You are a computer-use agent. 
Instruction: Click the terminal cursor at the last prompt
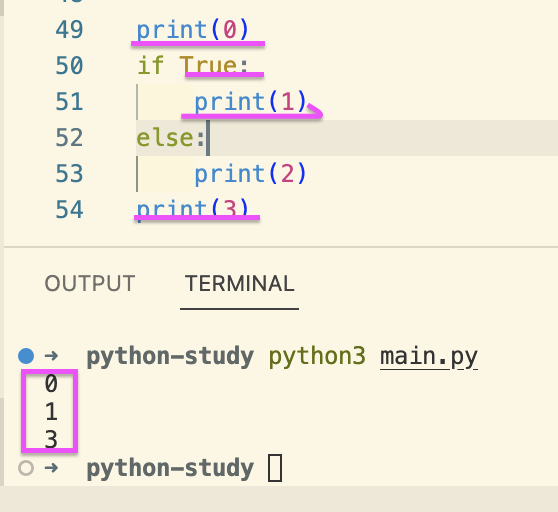[x=275, y=468]
